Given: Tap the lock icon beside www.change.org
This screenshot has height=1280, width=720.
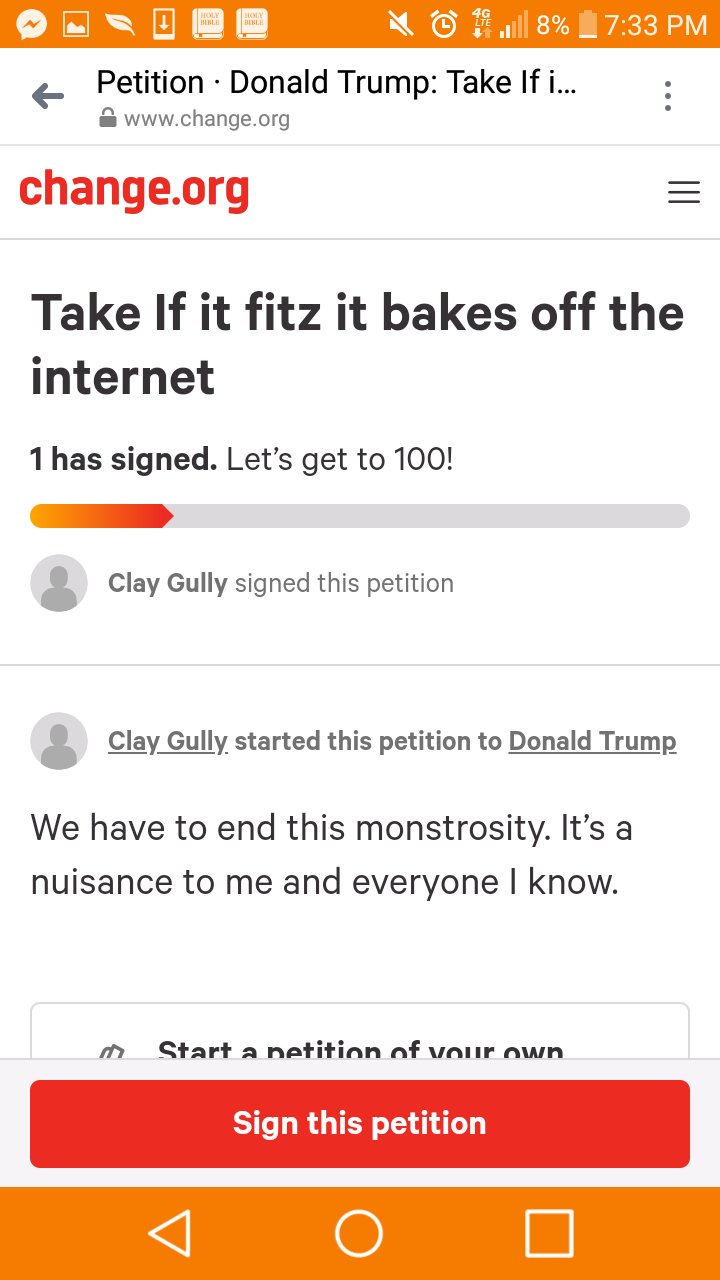Looking at the screenshot, I should click(x=108, y=119).
